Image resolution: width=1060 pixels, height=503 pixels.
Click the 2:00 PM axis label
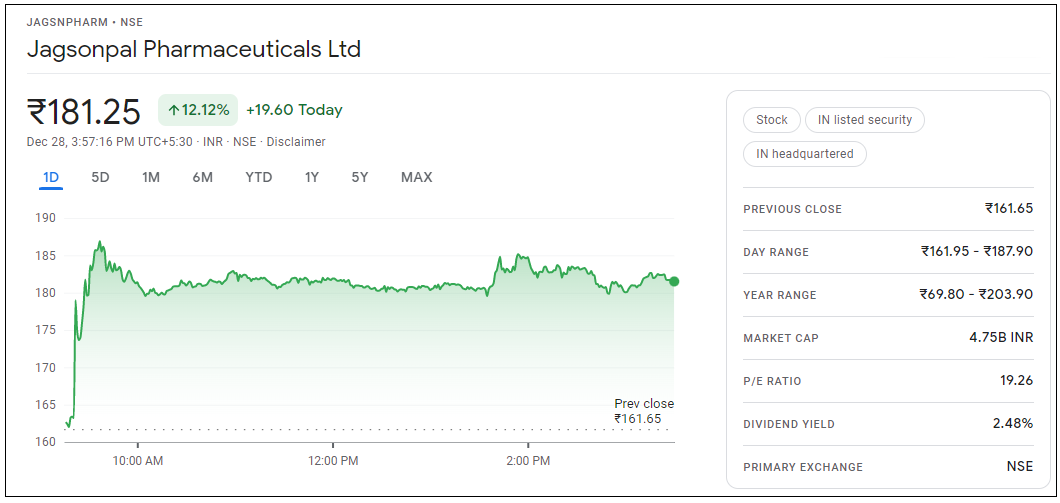pyautogui.click(x=527, y=461)
